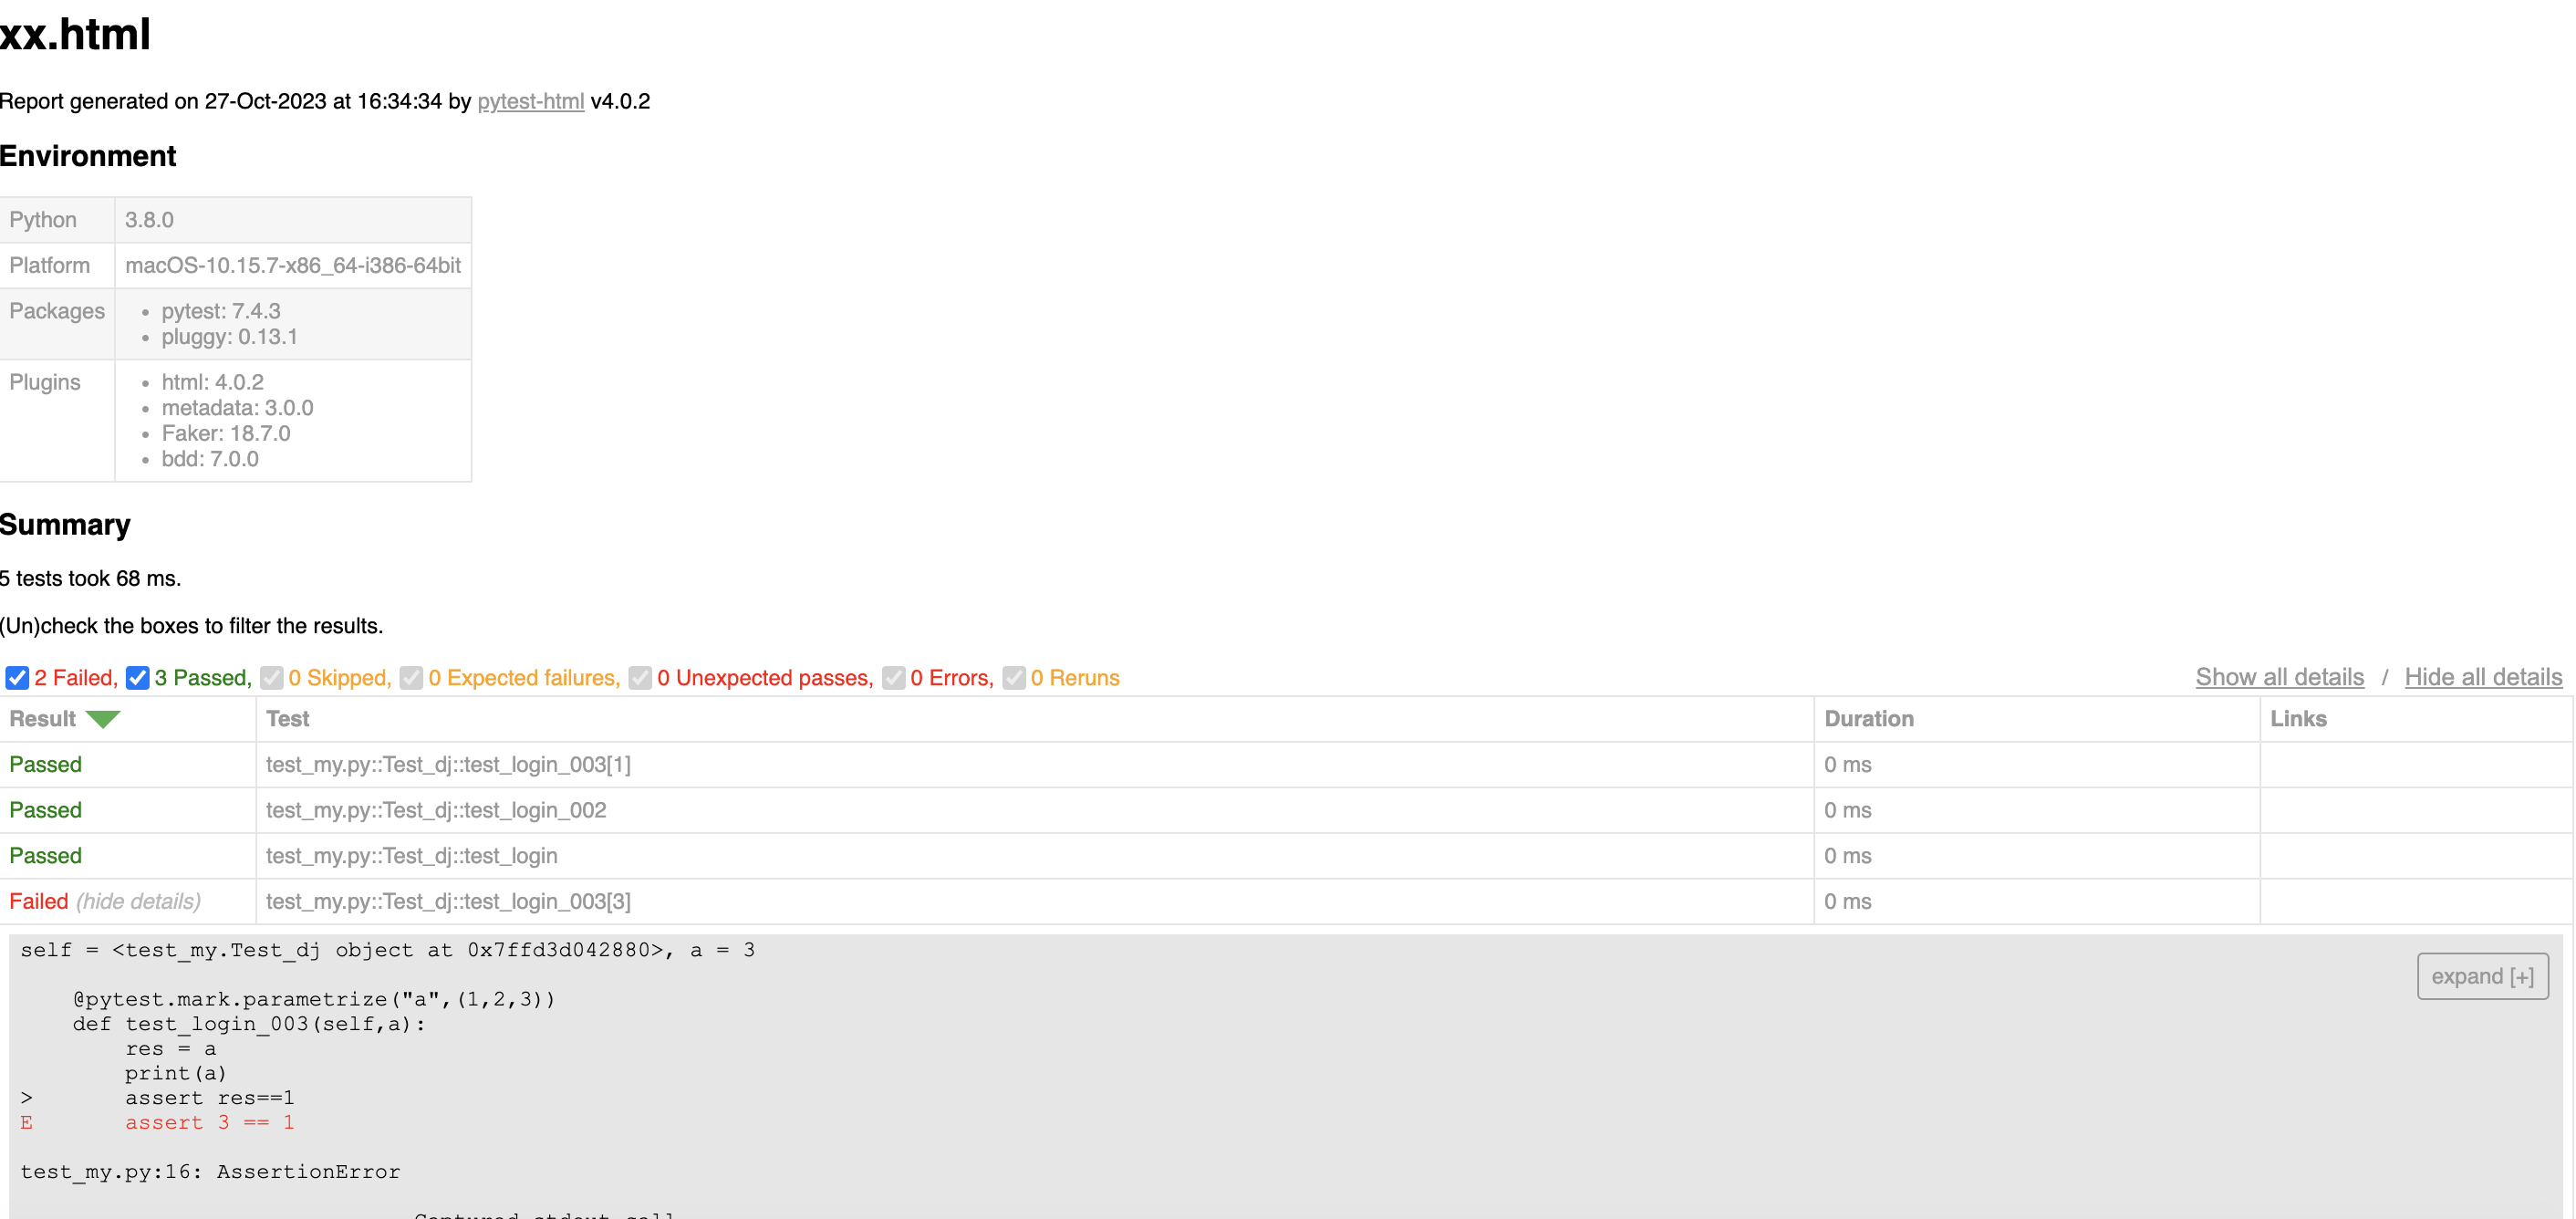Click the 0 Expected failures checkbox

(411, 678)
